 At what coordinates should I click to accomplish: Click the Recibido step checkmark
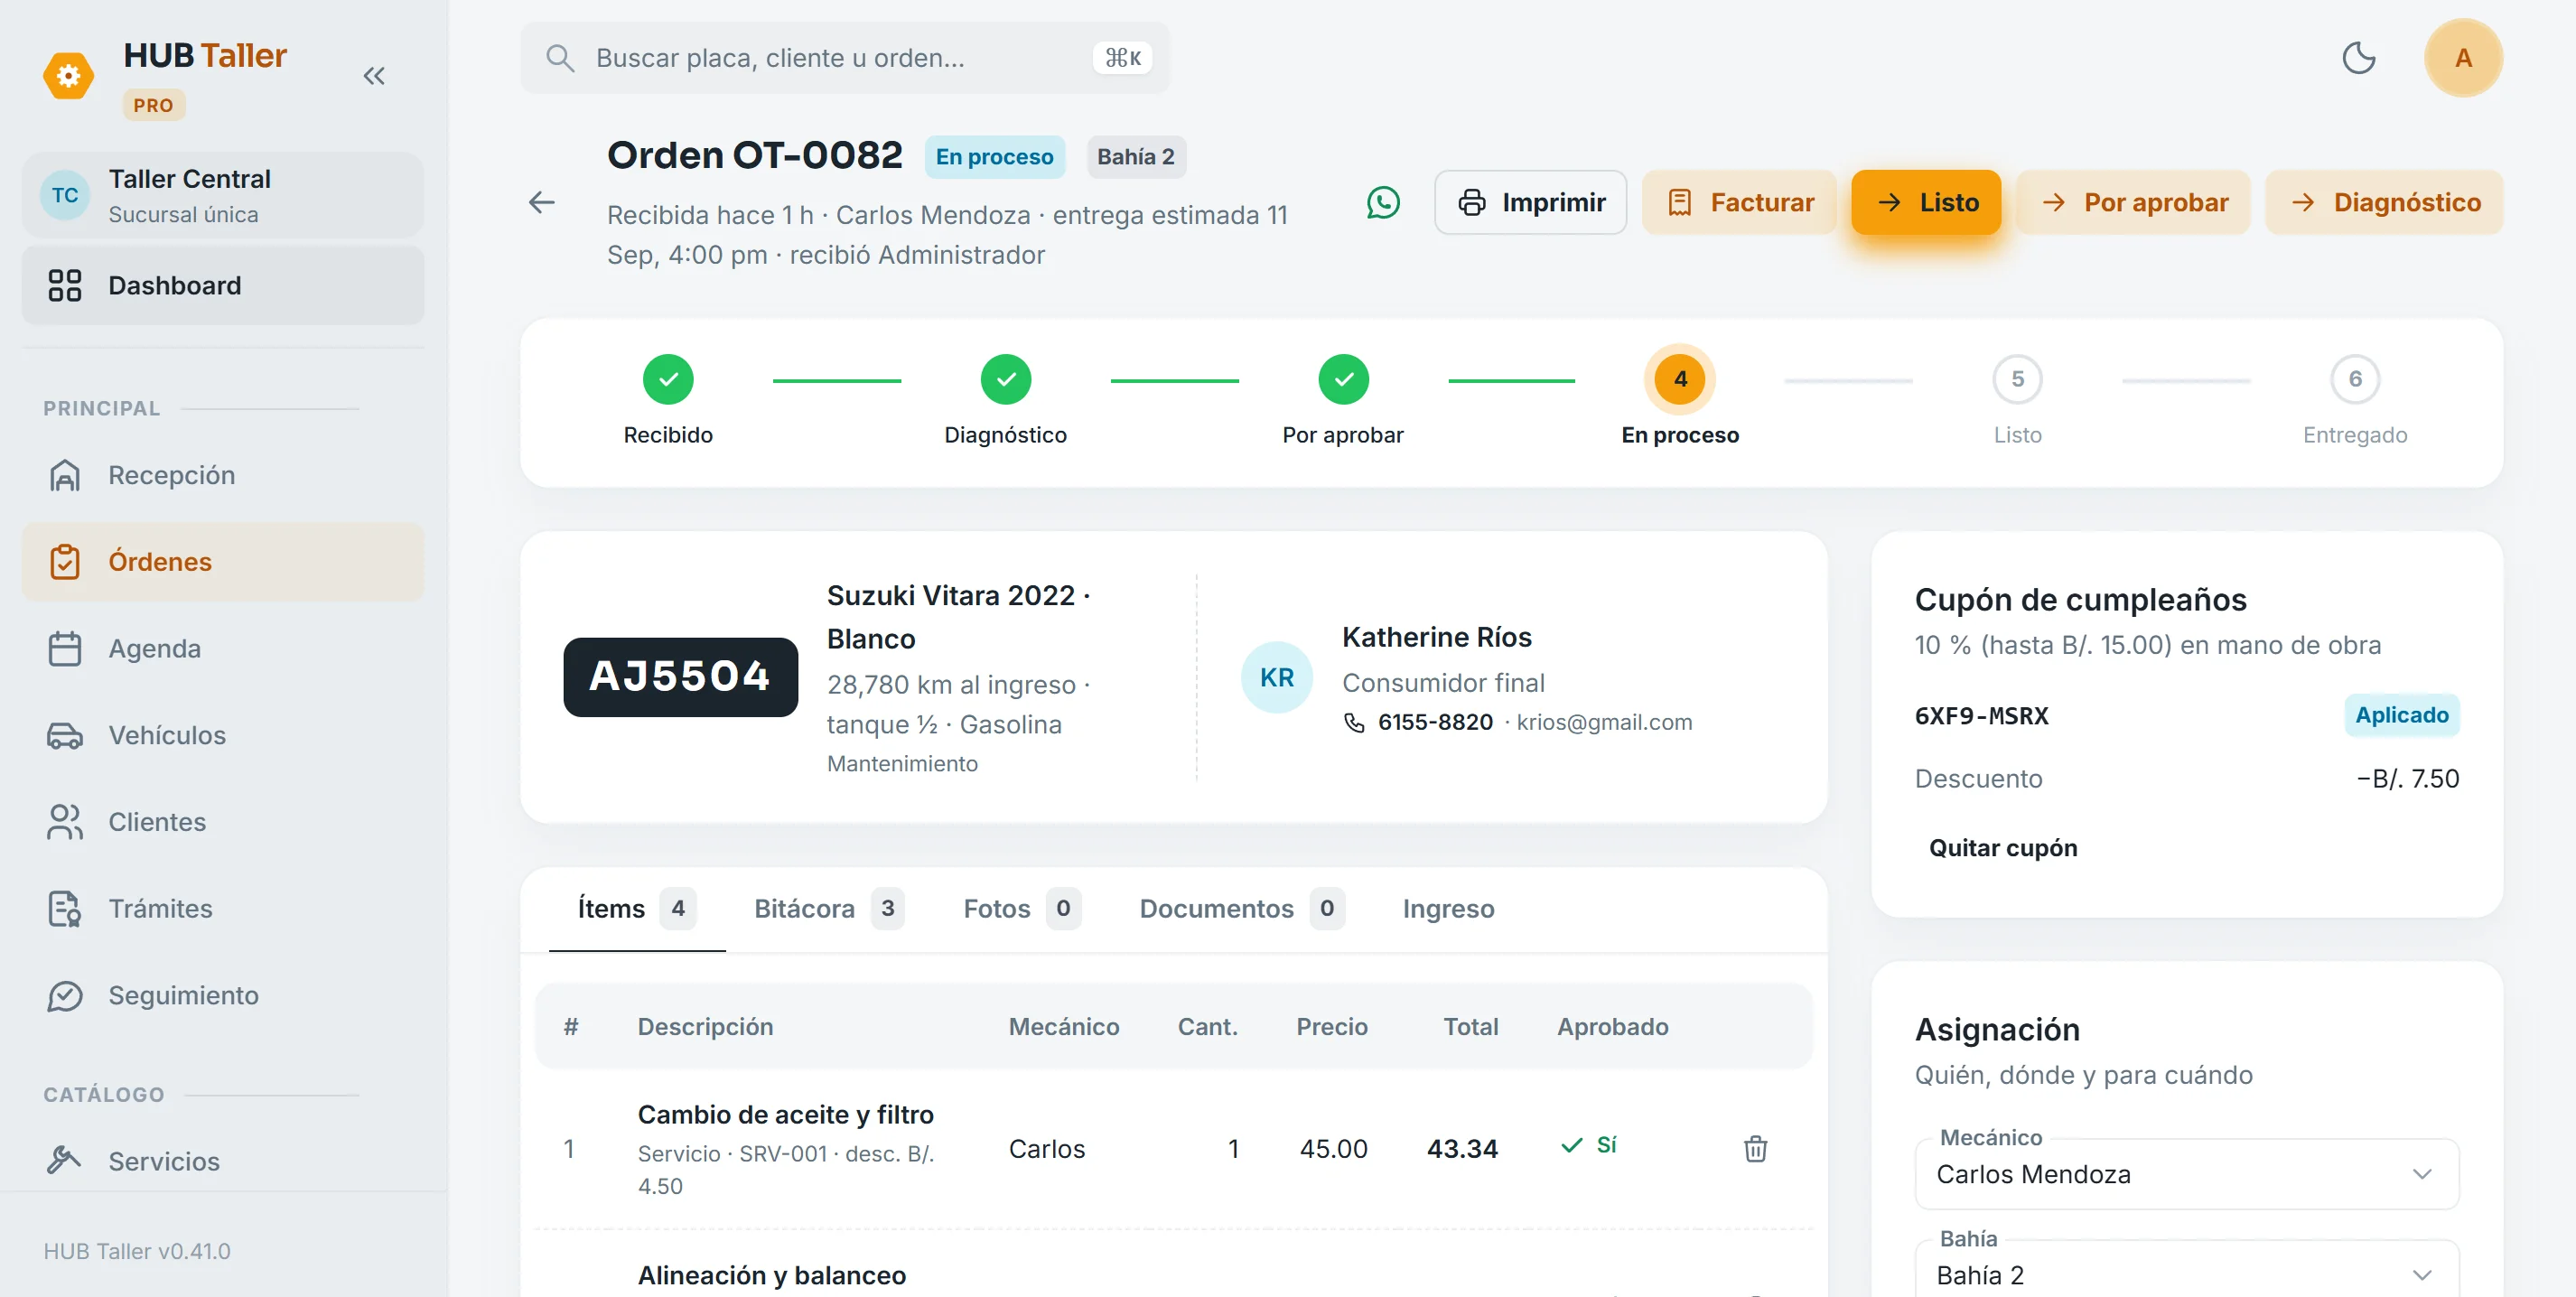(668, 380)
